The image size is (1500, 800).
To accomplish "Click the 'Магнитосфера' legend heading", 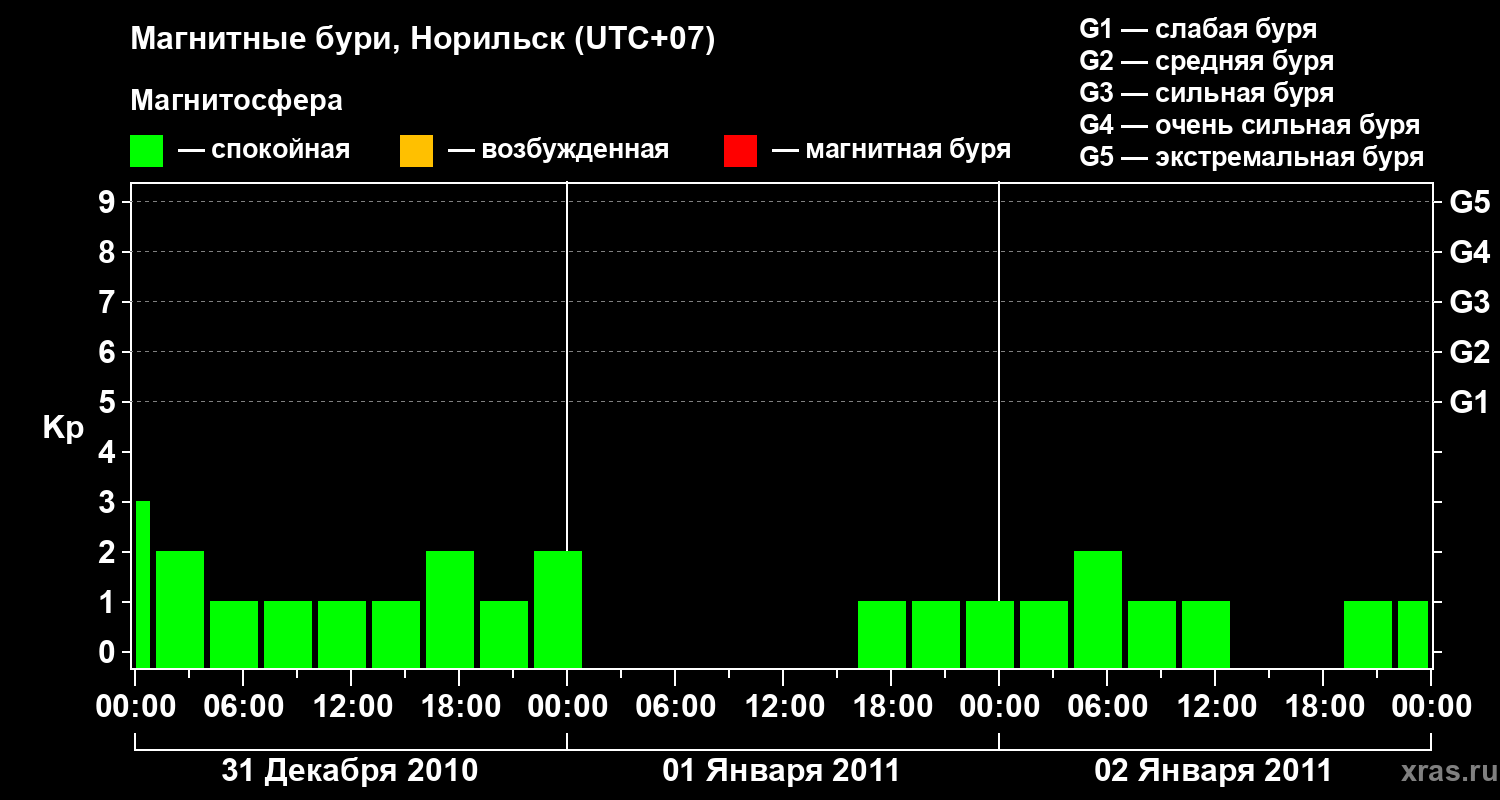I will pos(237,101).
